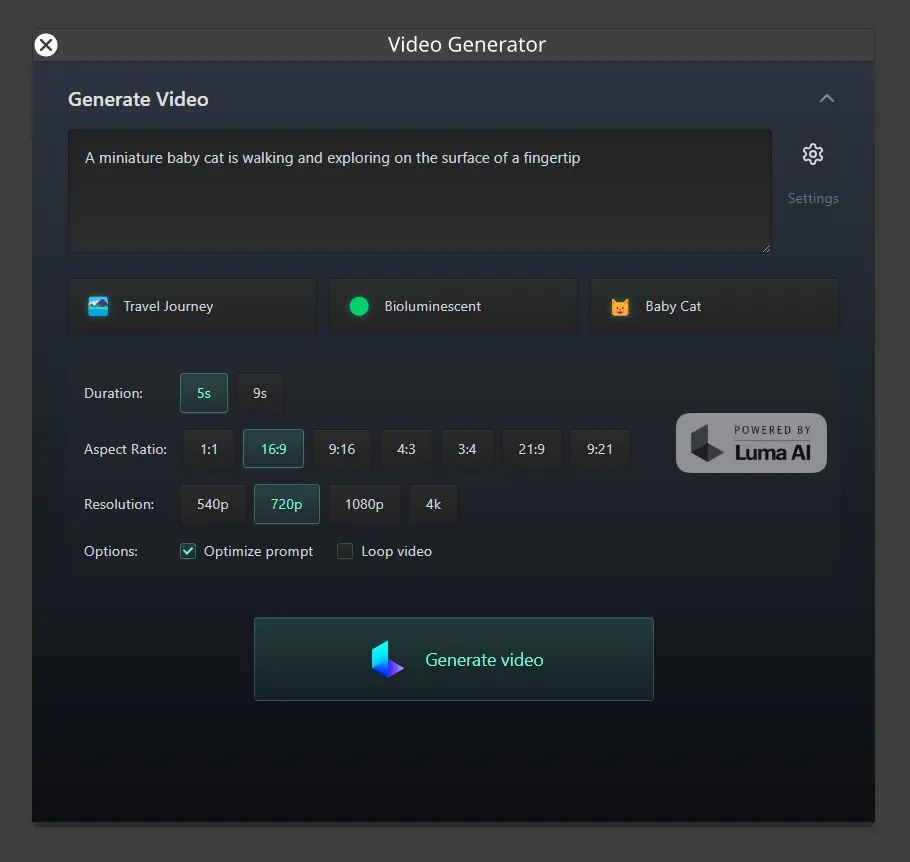Select the Baby Cat preset
The height and width of the screenshot is (862, 910).
713,306
